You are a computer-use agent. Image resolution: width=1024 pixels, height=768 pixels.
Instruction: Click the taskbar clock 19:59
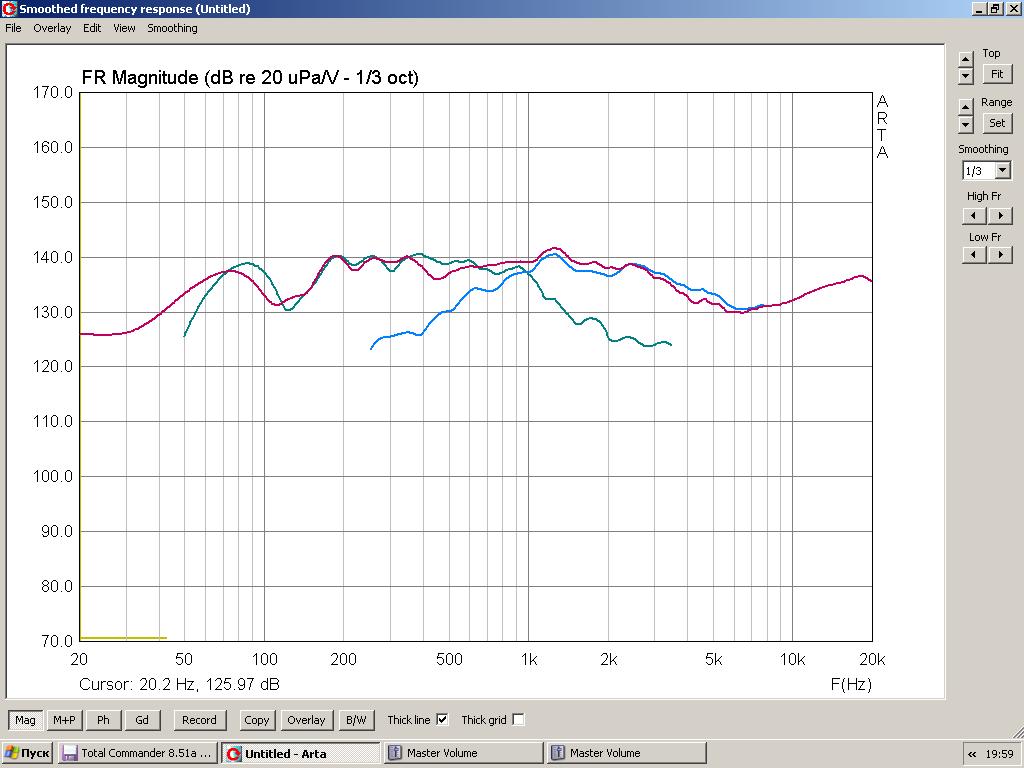[999, 754]
